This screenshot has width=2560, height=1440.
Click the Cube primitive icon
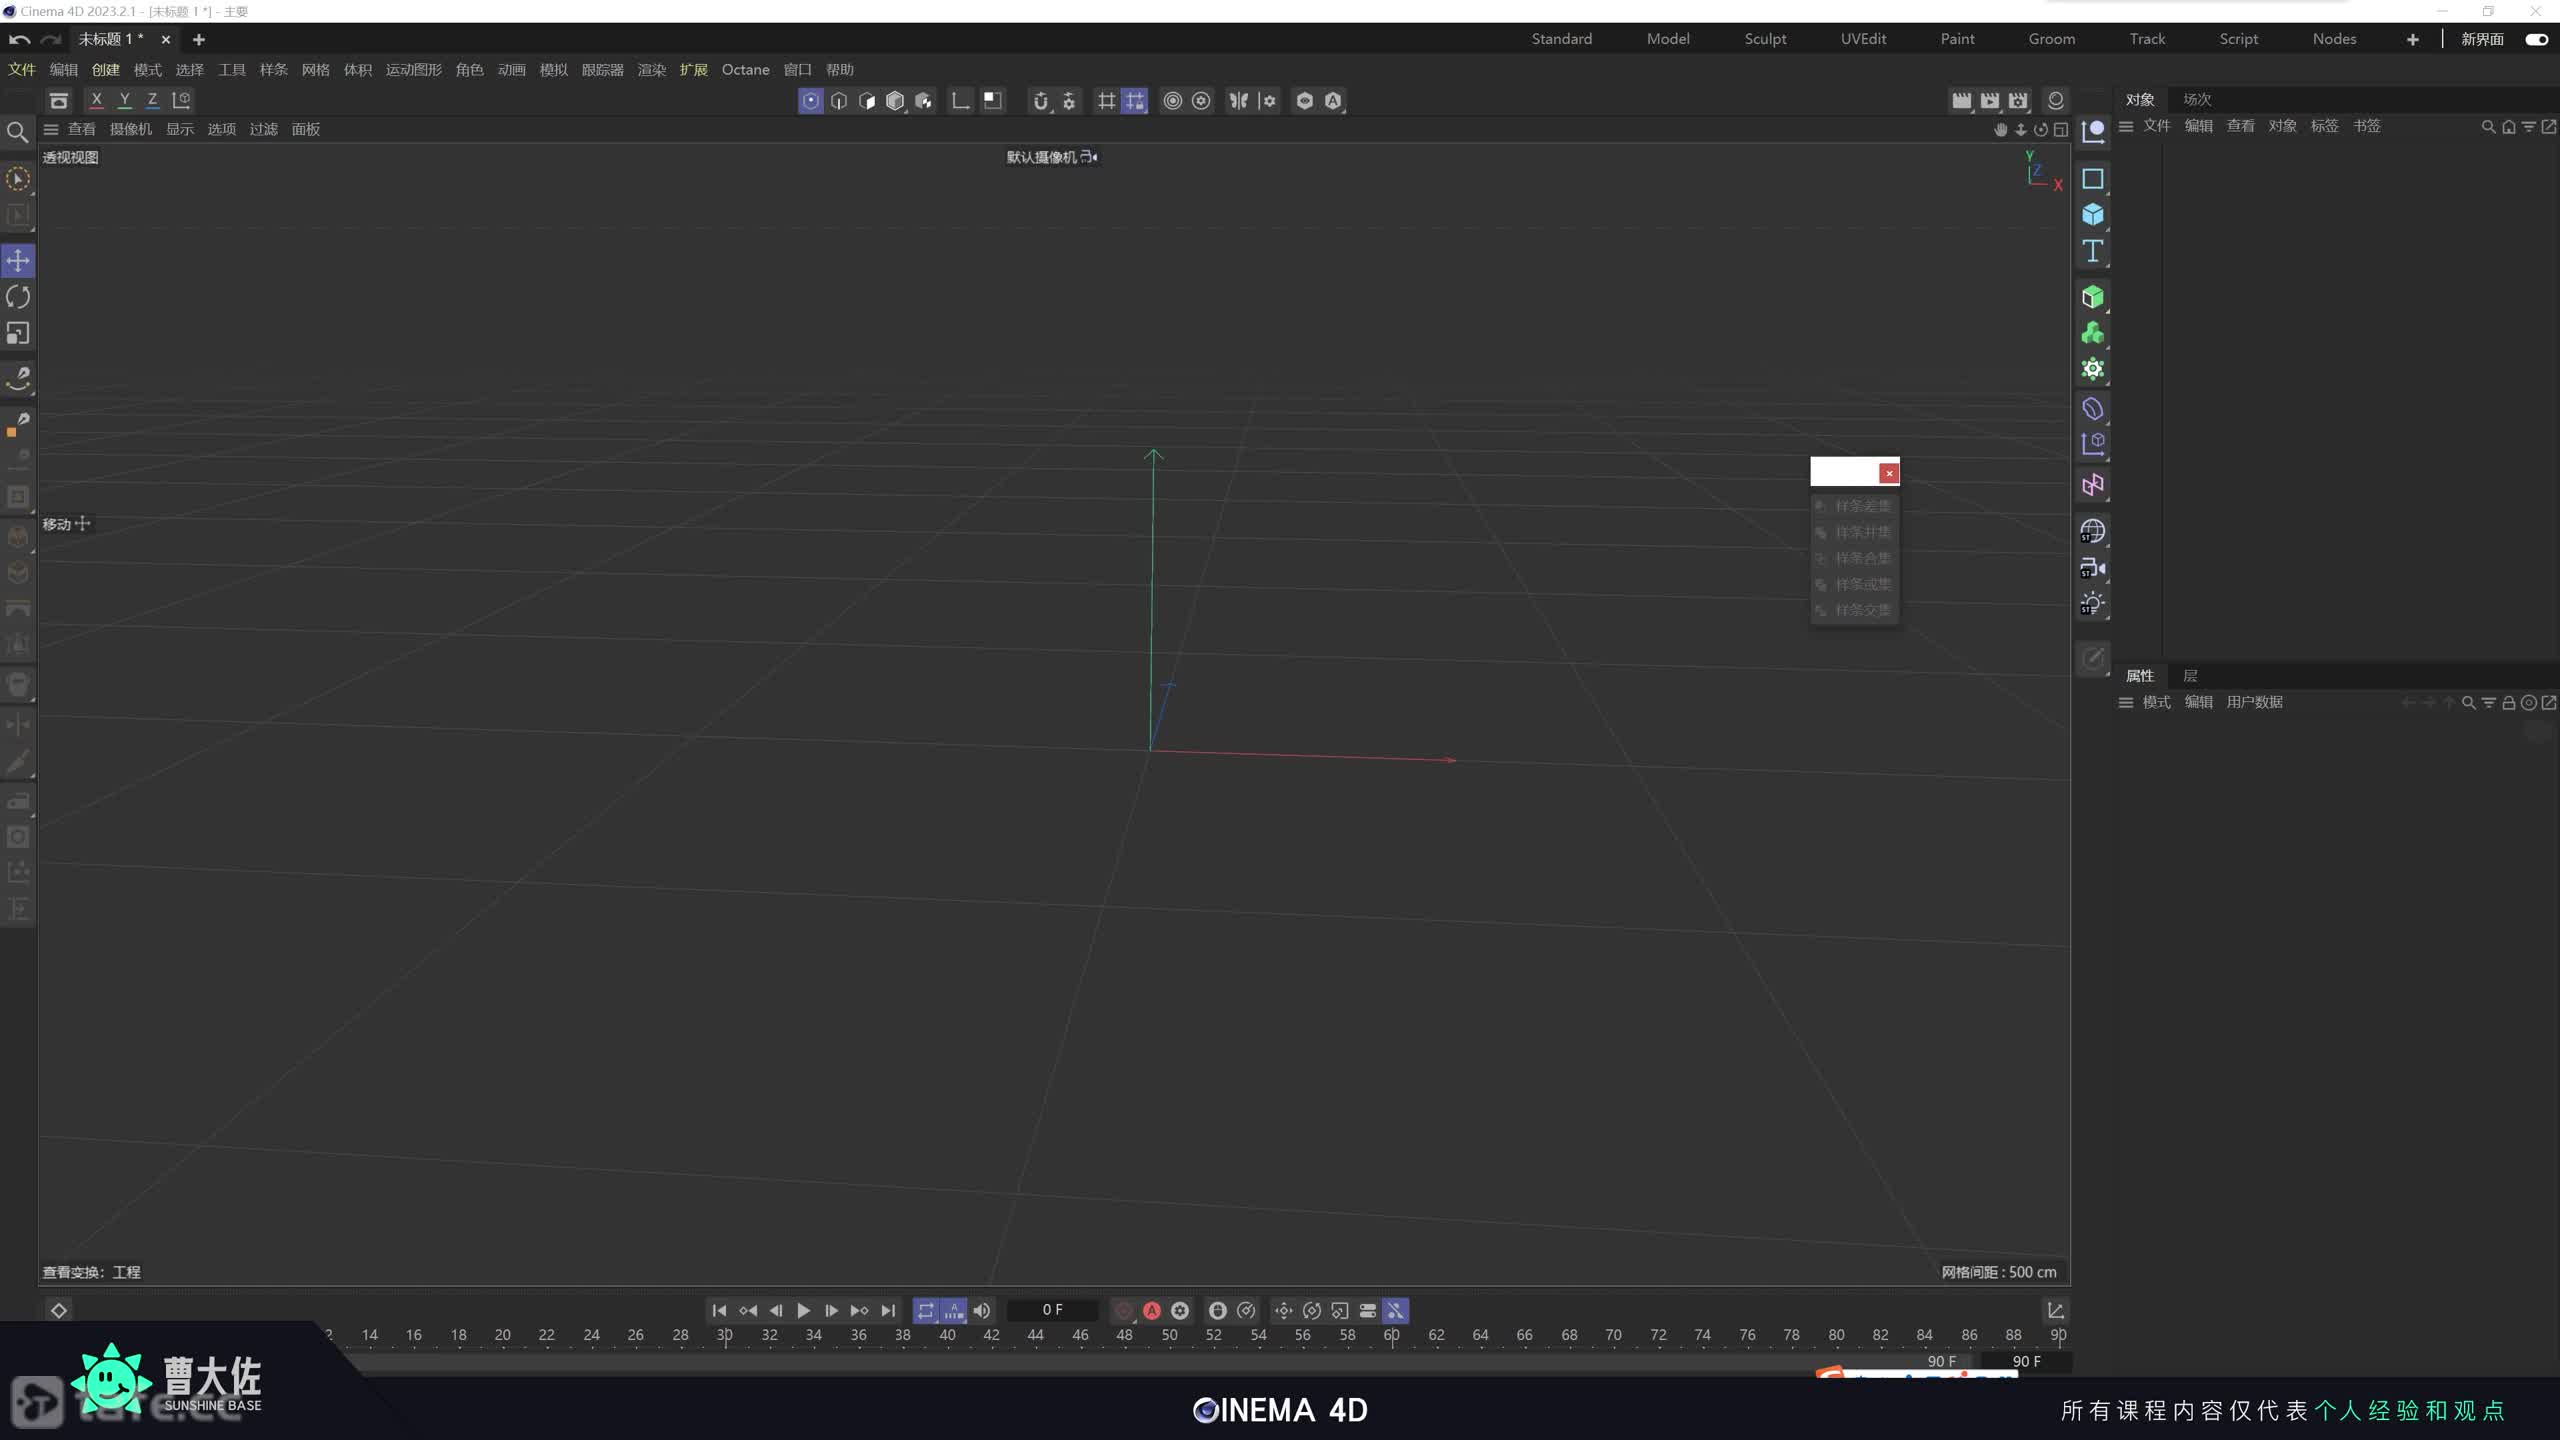(2092, 215)
